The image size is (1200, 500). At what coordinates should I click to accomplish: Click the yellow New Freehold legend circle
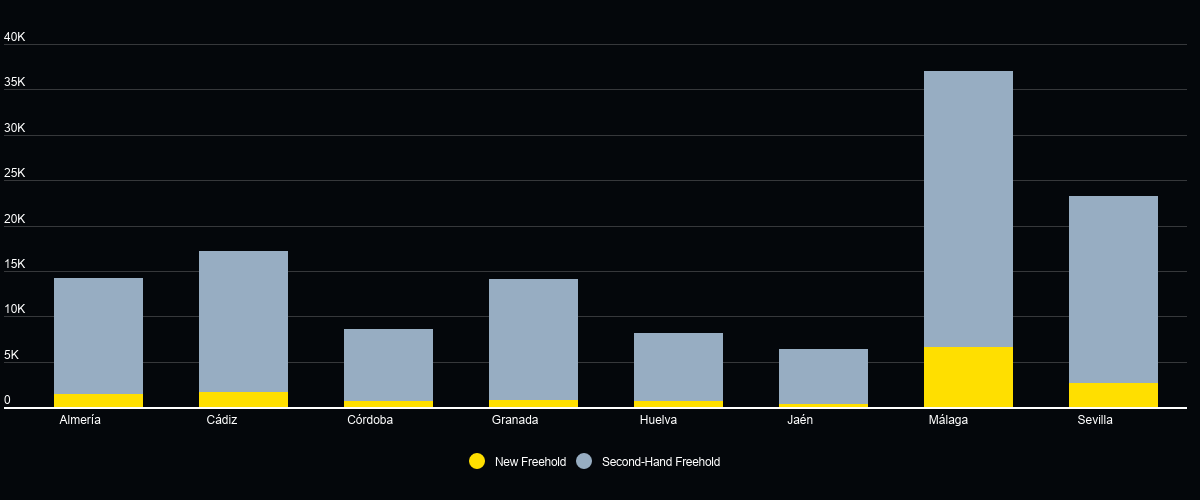[477, 461]
